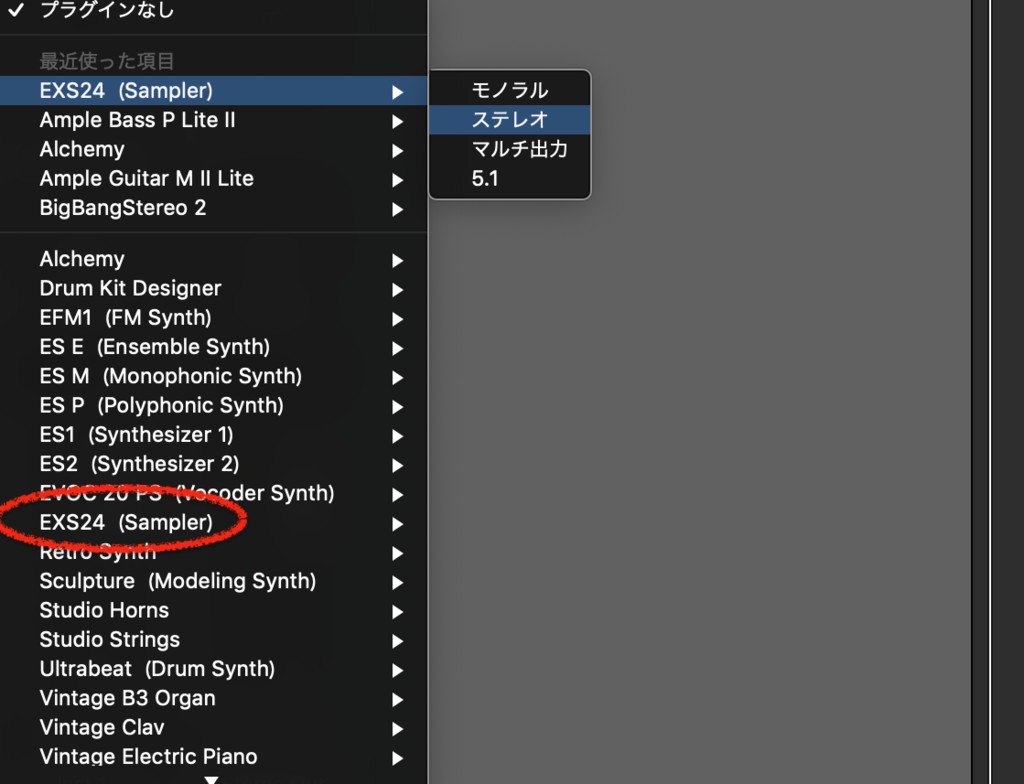Expand submenu arrow beside Ample Bass P Lite II

(x=397, y=122)
